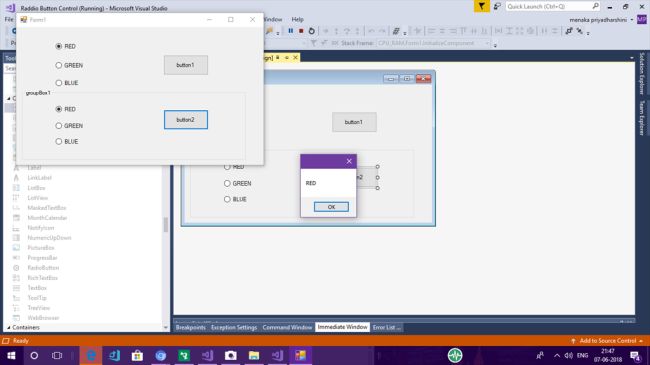Select the TextBox toolbox item
Image resolution: width=650 pixels, height=365 pixels.
pos(37,288)
